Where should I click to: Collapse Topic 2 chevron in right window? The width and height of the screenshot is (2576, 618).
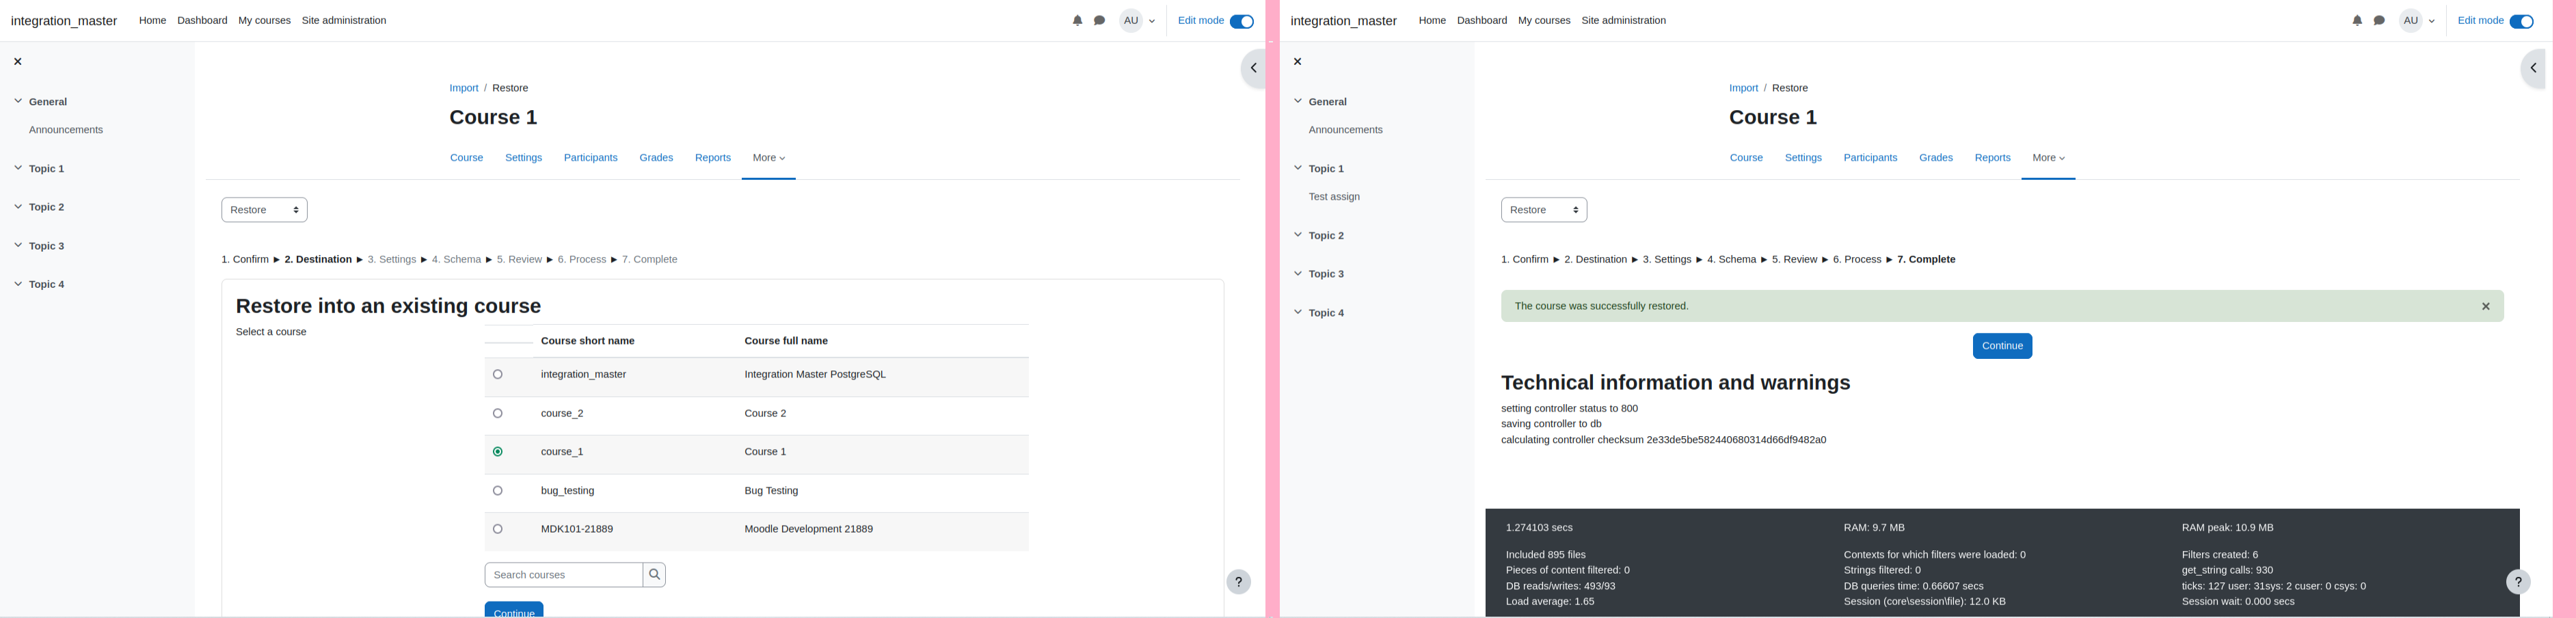(x=1298, y=235)
